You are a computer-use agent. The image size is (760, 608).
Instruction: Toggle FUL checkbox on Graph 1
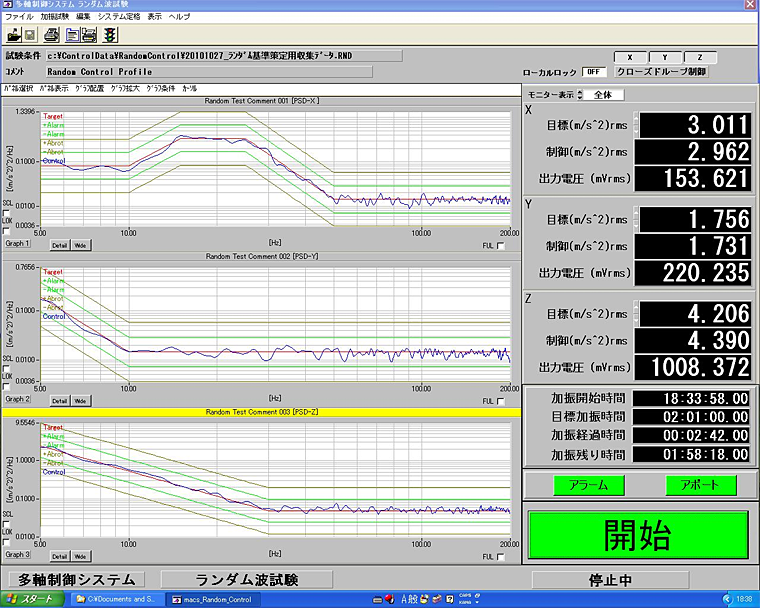coord(501,246)
